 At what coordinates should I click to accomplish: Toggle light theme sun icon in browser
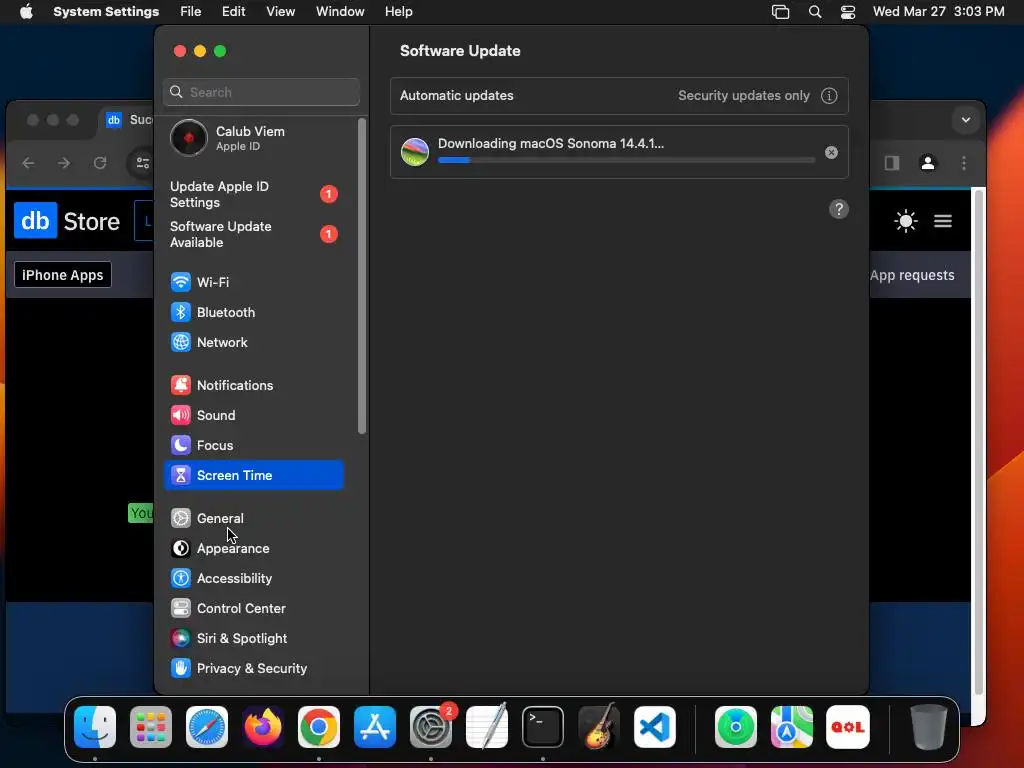click(x=906, y=221)
